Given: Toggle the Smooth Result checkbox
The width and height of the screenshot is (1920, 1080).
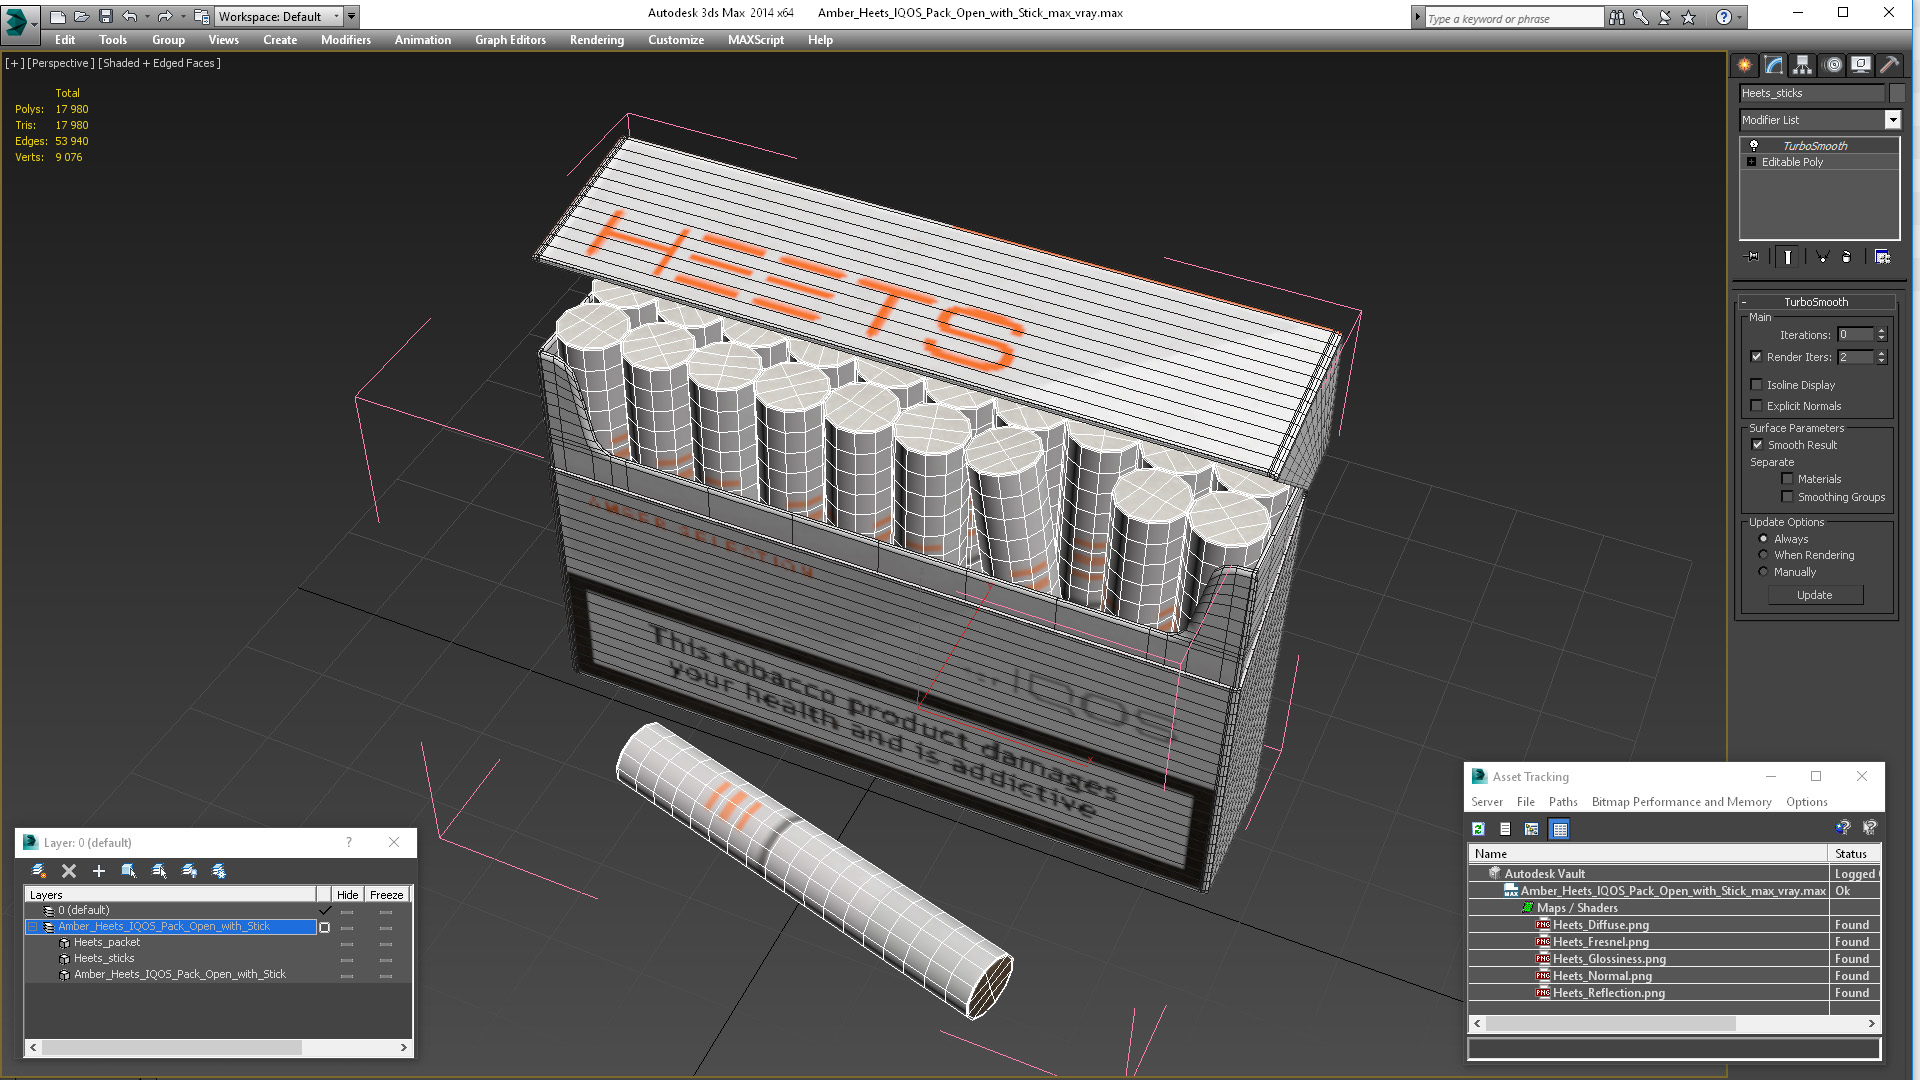Looking at the screenshot, I should (1757, 445).
